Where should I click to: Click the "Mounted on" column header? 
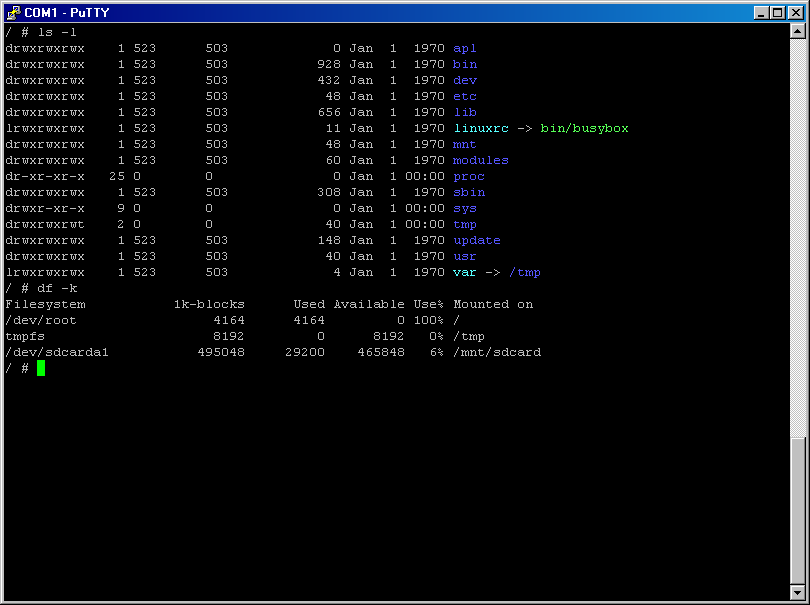coord(493,304)
